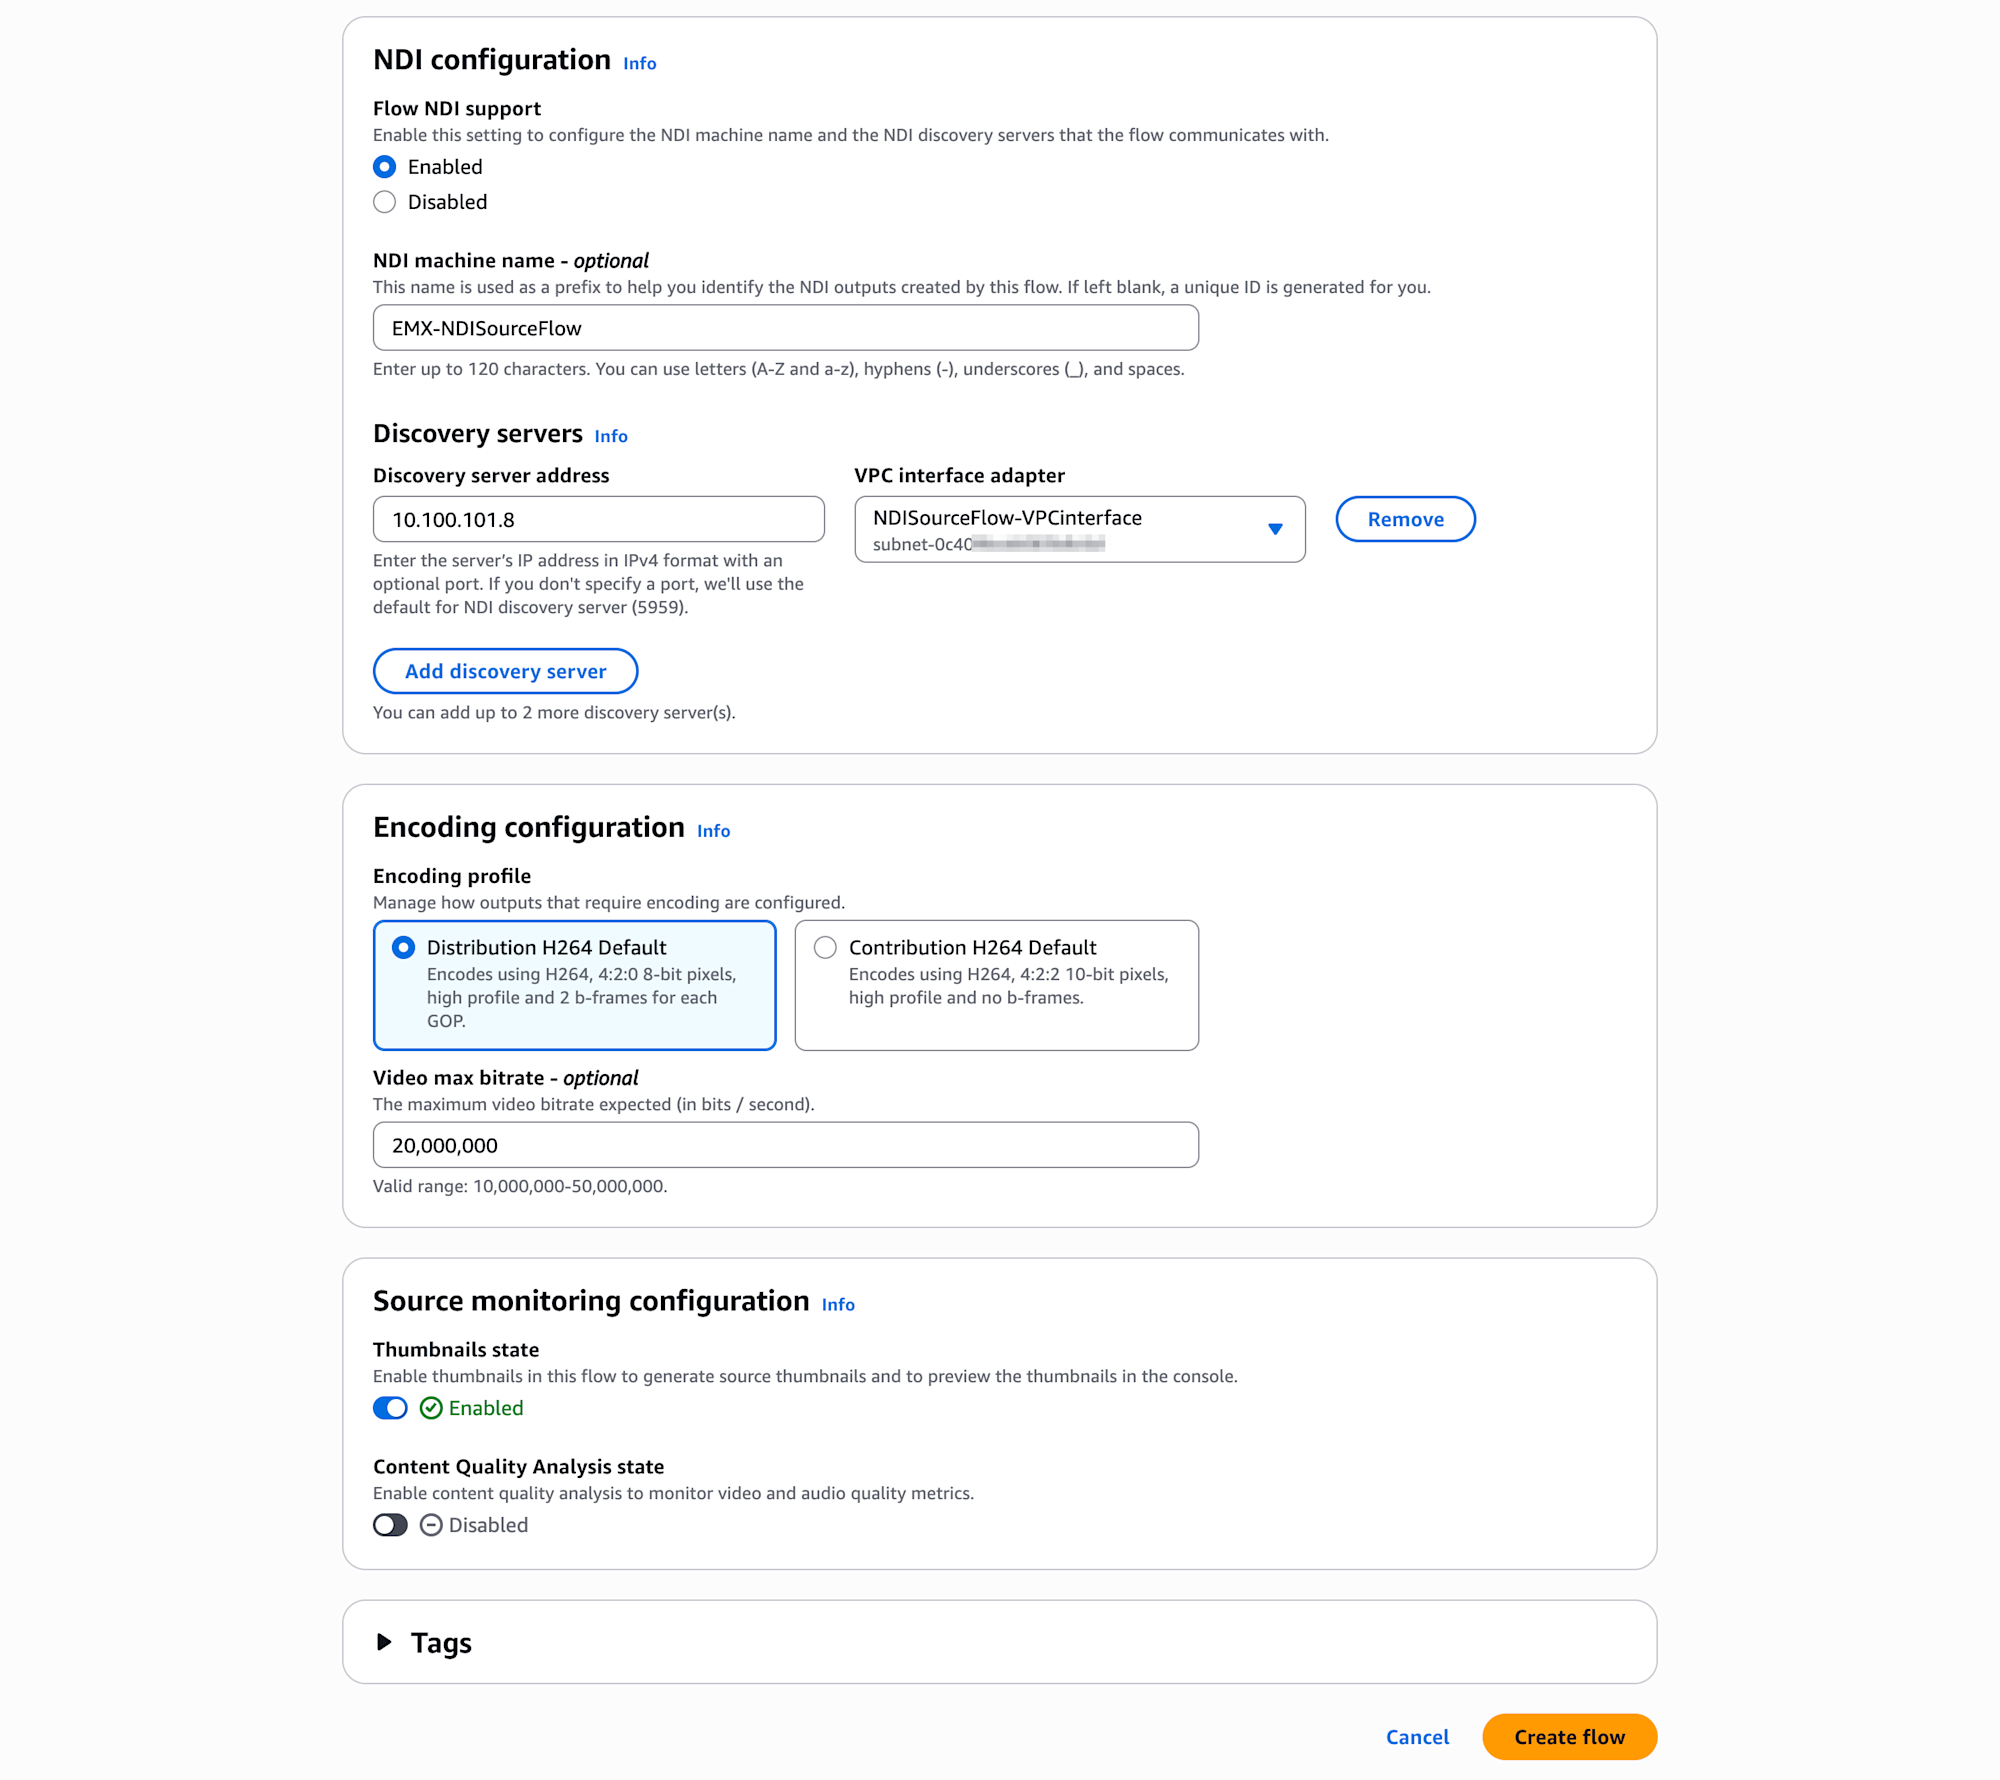Open the VPC interface adapter dropdown
This screenshot has width=2000, height=1780.
[x=1060, y=529]
